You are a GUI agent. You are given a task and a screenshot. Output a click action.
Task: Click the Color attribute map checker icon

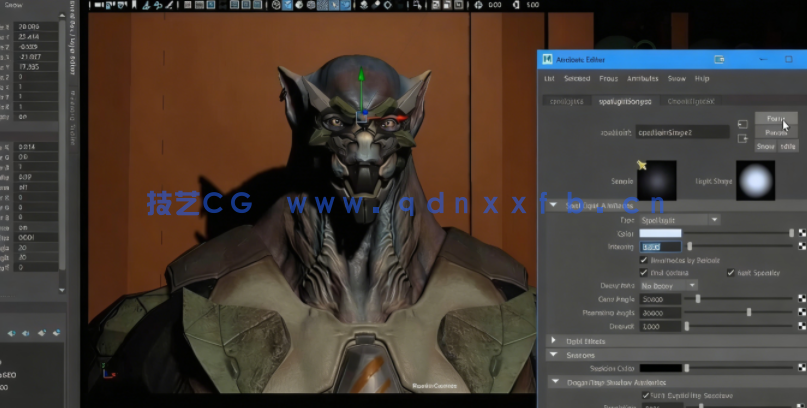(x=801, y=233)
